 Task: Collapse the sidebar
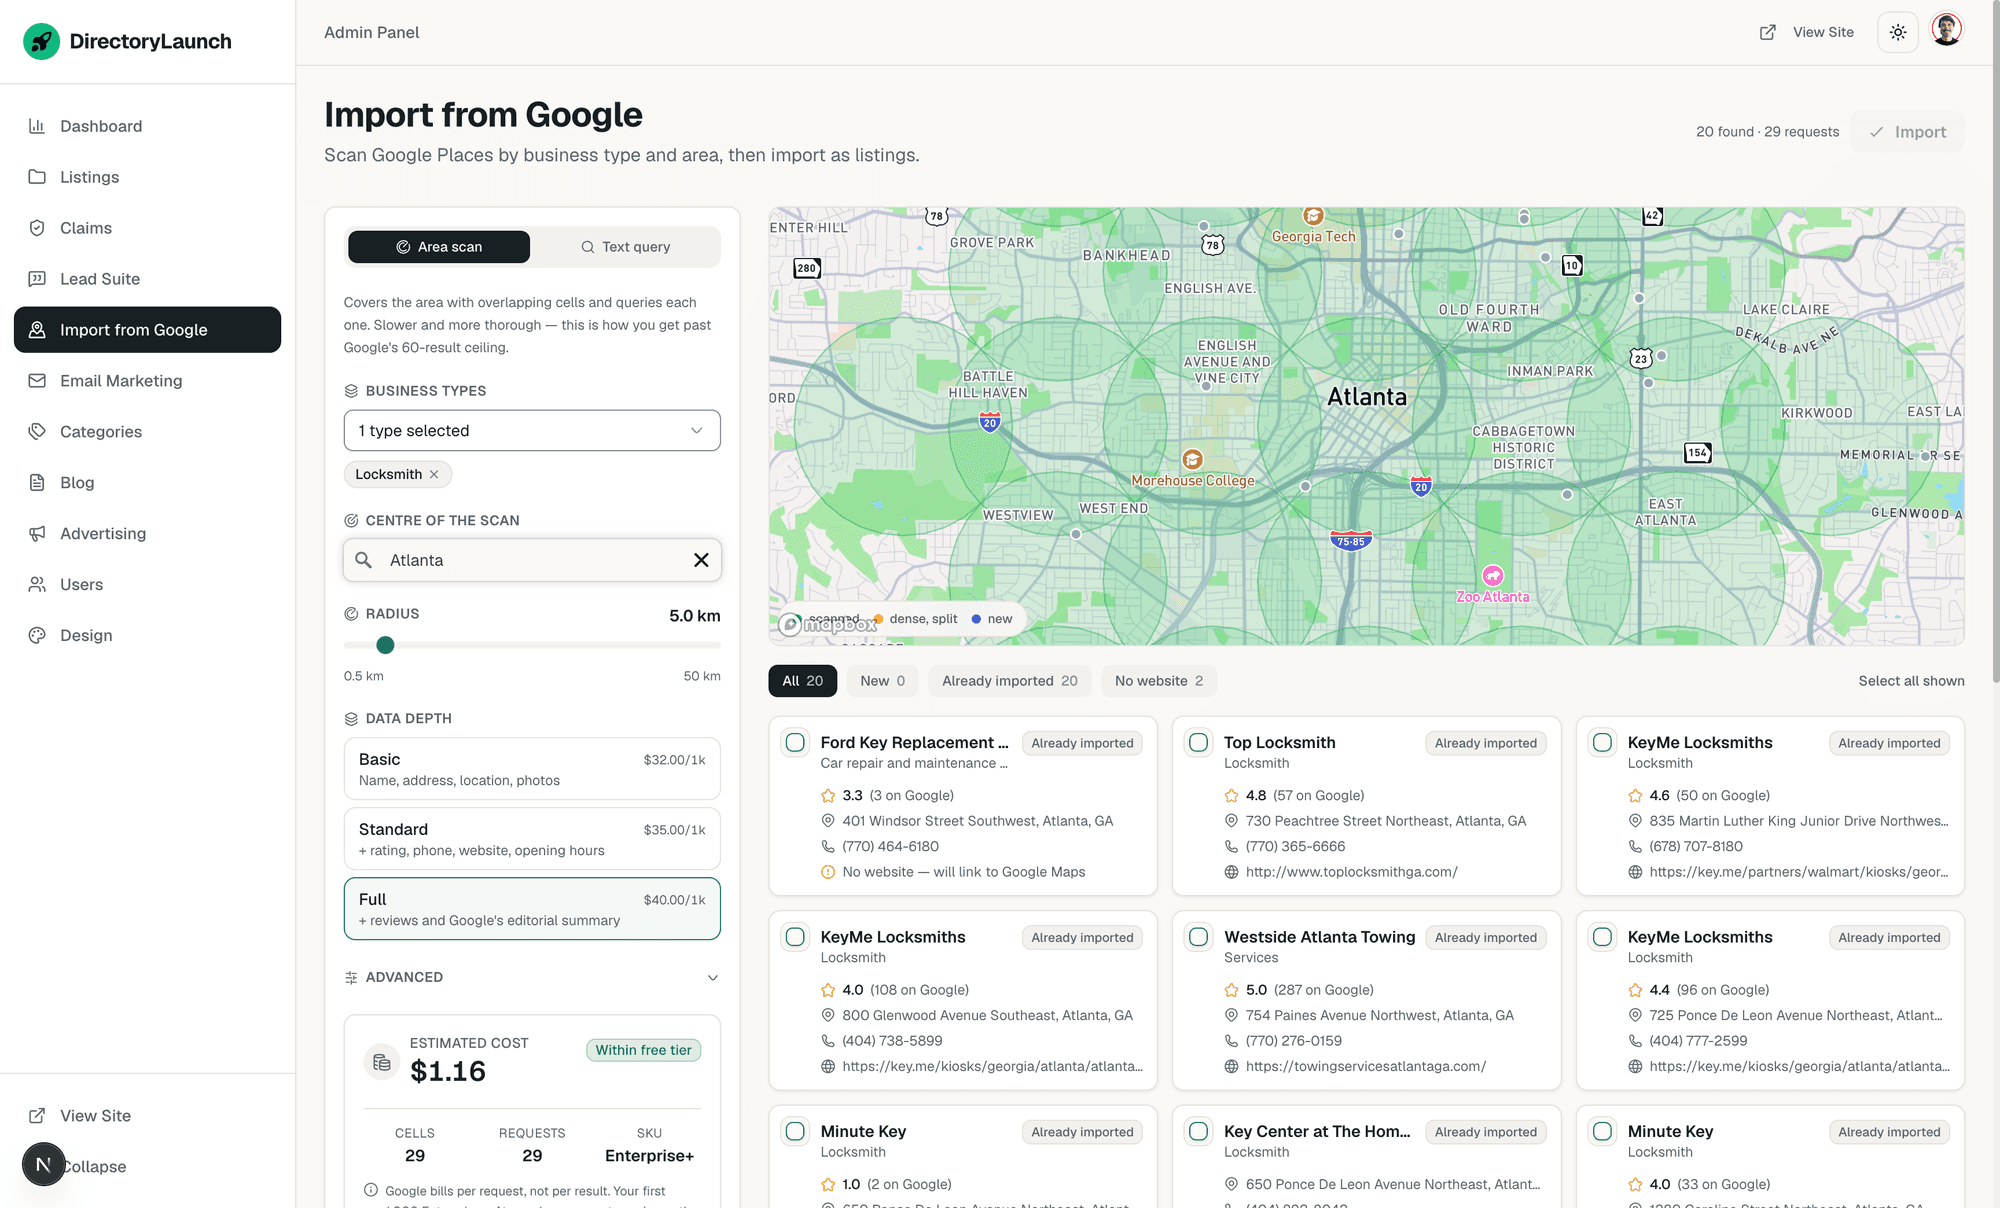[x=94, y=1167]
